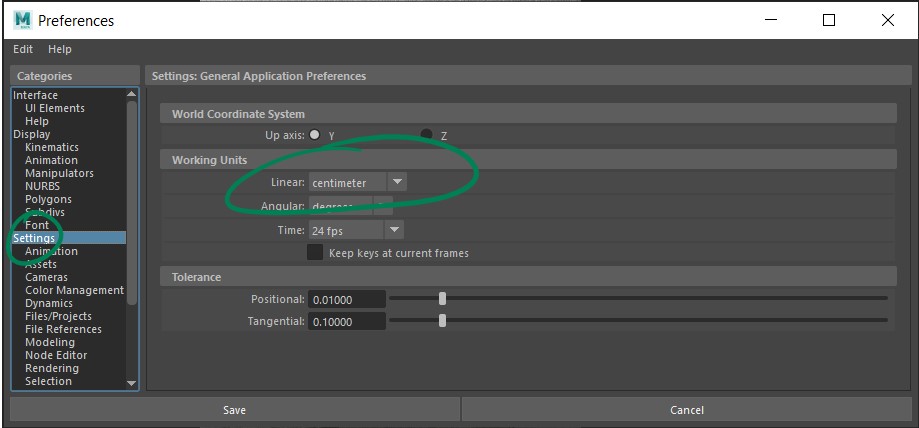The image size is (919, 428).
Task: Select the Subdivs category
Action: pos(45,212)
